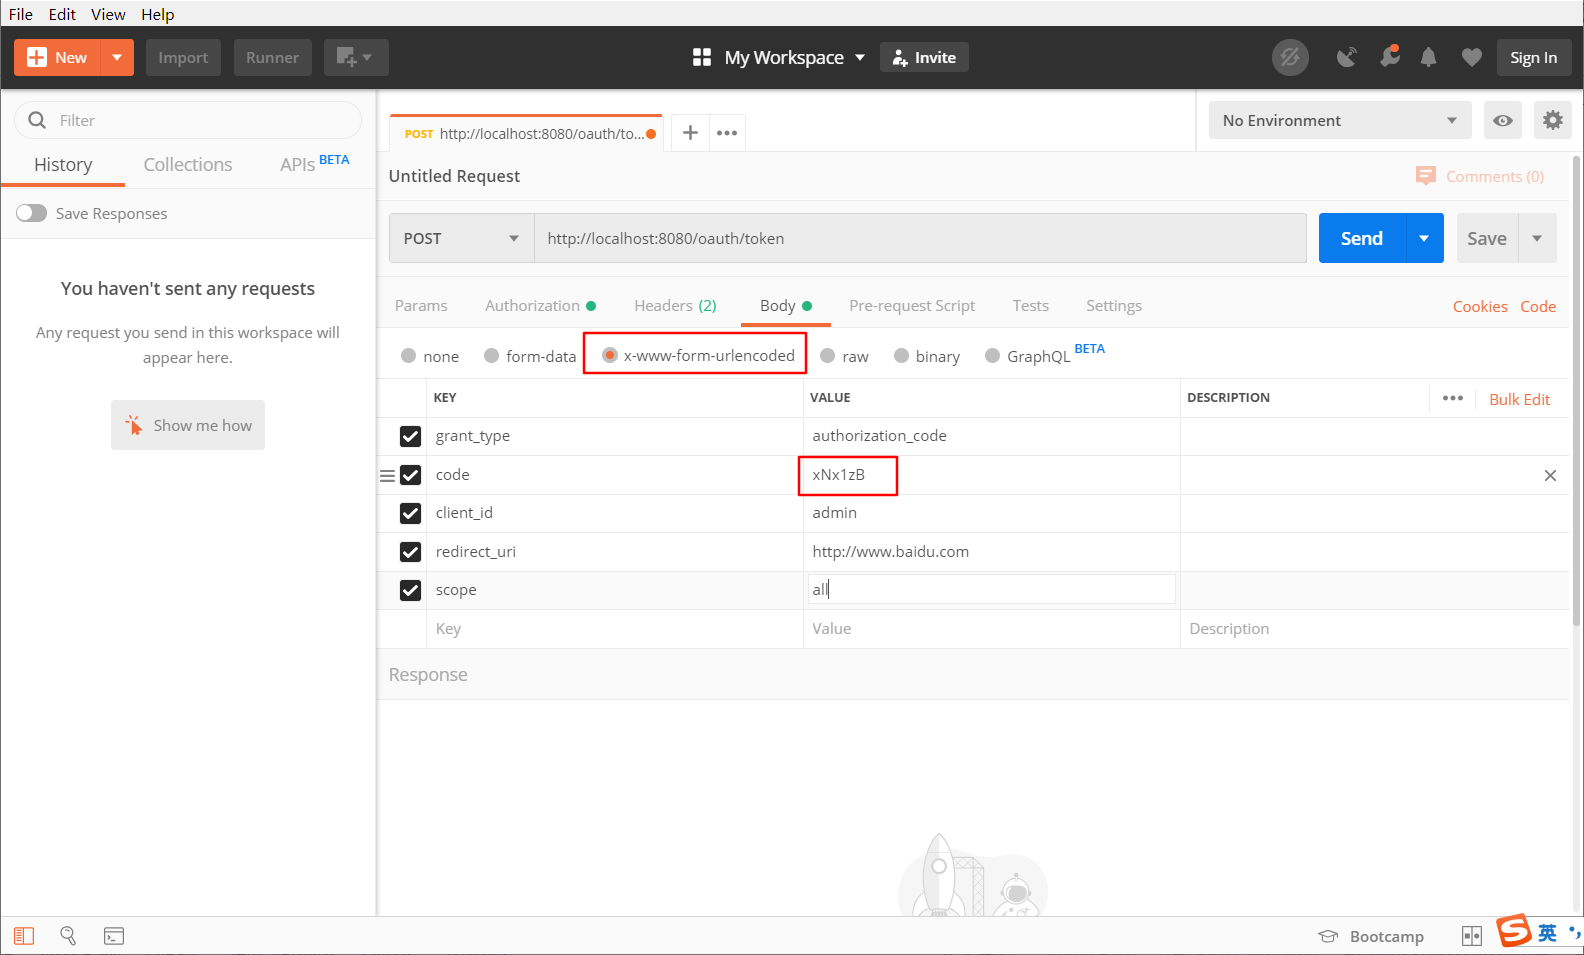1584x955 pixels.
Task: Click the heart icon in header
Action: click(x=1471, y=58)
